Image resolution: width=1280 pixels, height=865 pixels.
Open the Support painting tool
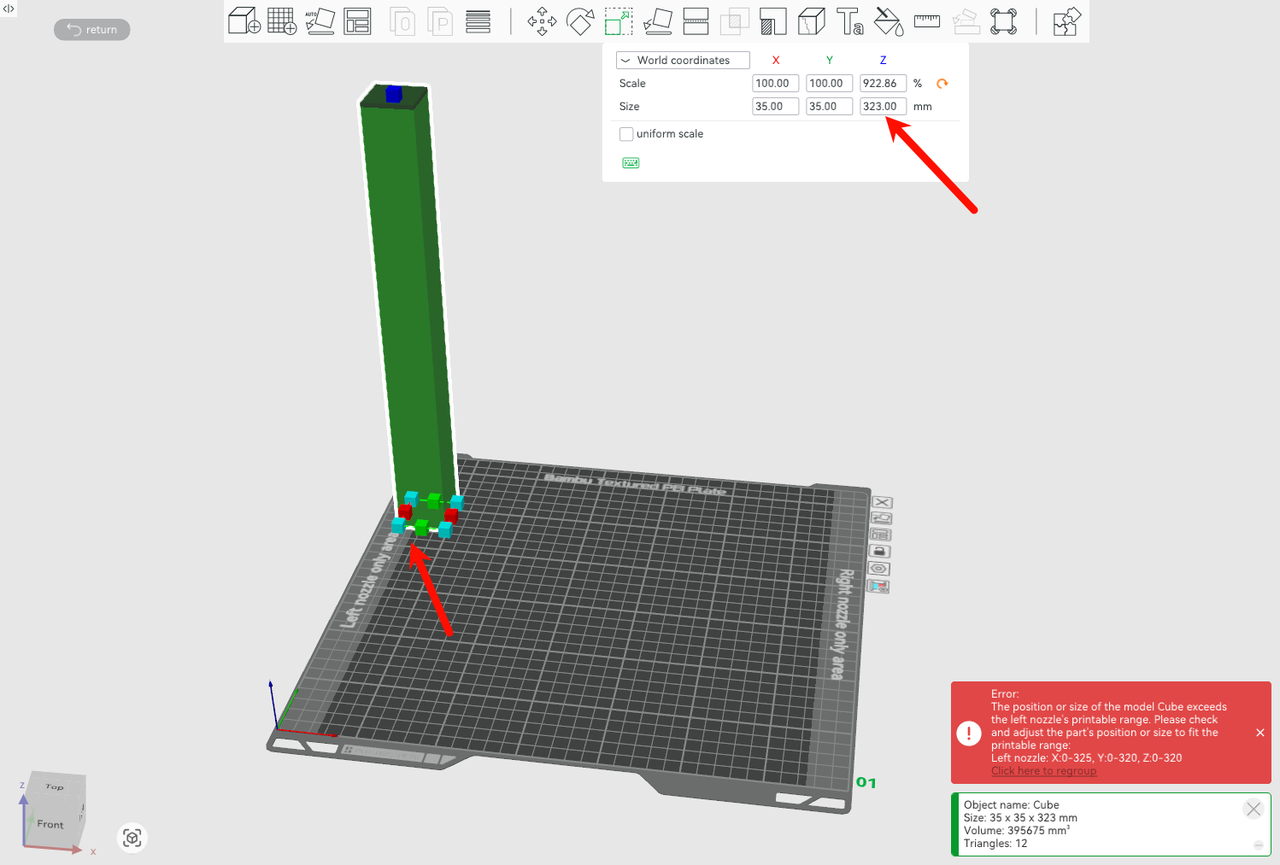tap(773, 21)
